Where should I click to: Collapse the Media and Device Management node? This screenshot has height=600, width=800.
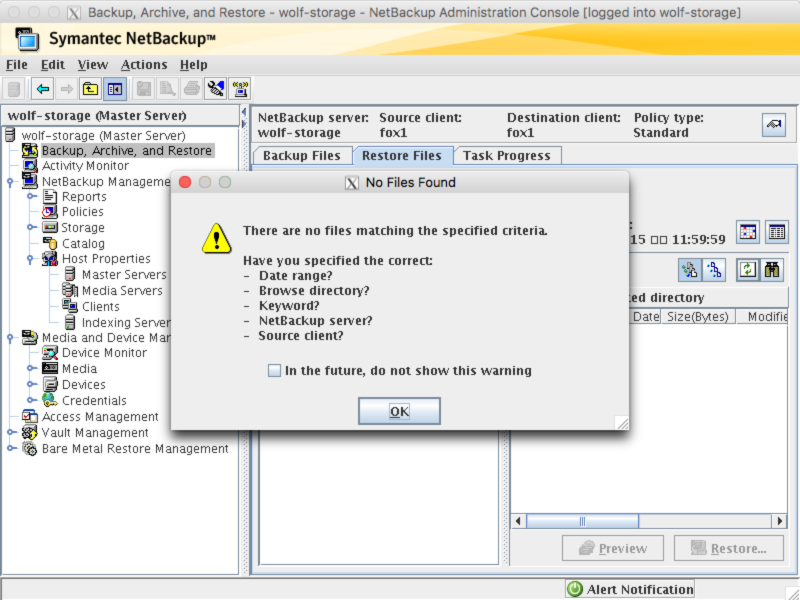(8, 337)
